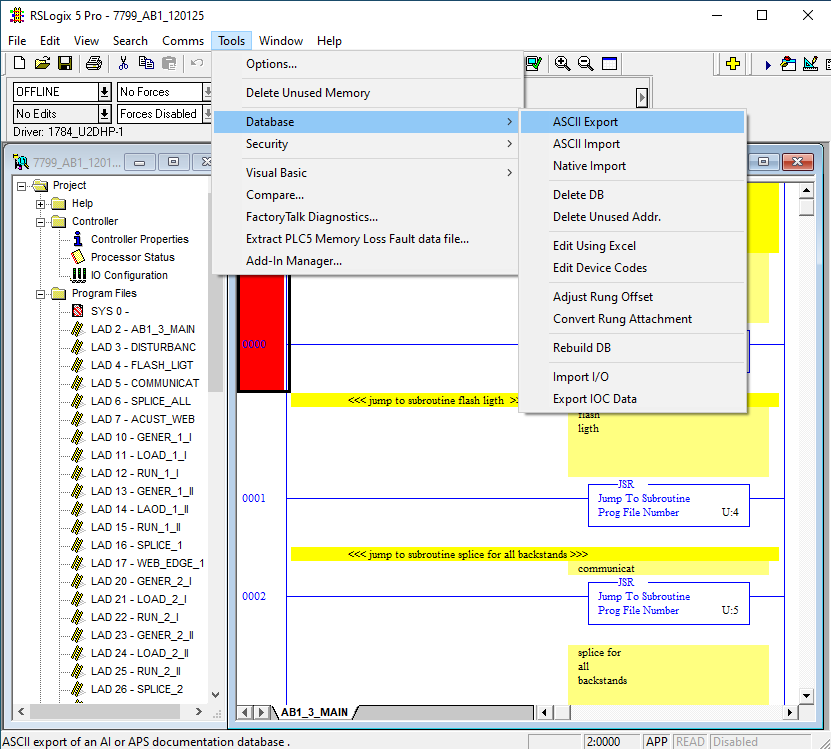Viewport: 831px width, 749px height.
Task: Open the No Edits dropdown
Action: [x=104, y=114]
